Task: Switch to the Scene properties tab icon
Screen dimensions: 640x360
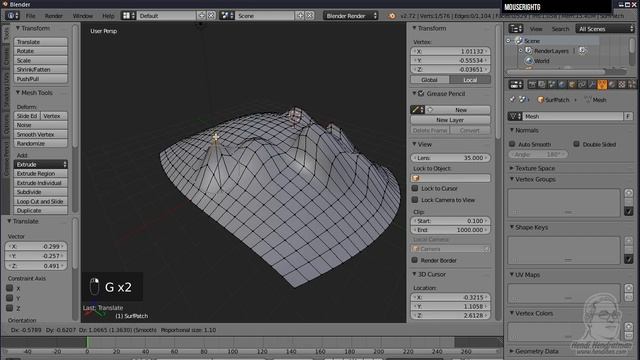Action: tap(552, 84)
